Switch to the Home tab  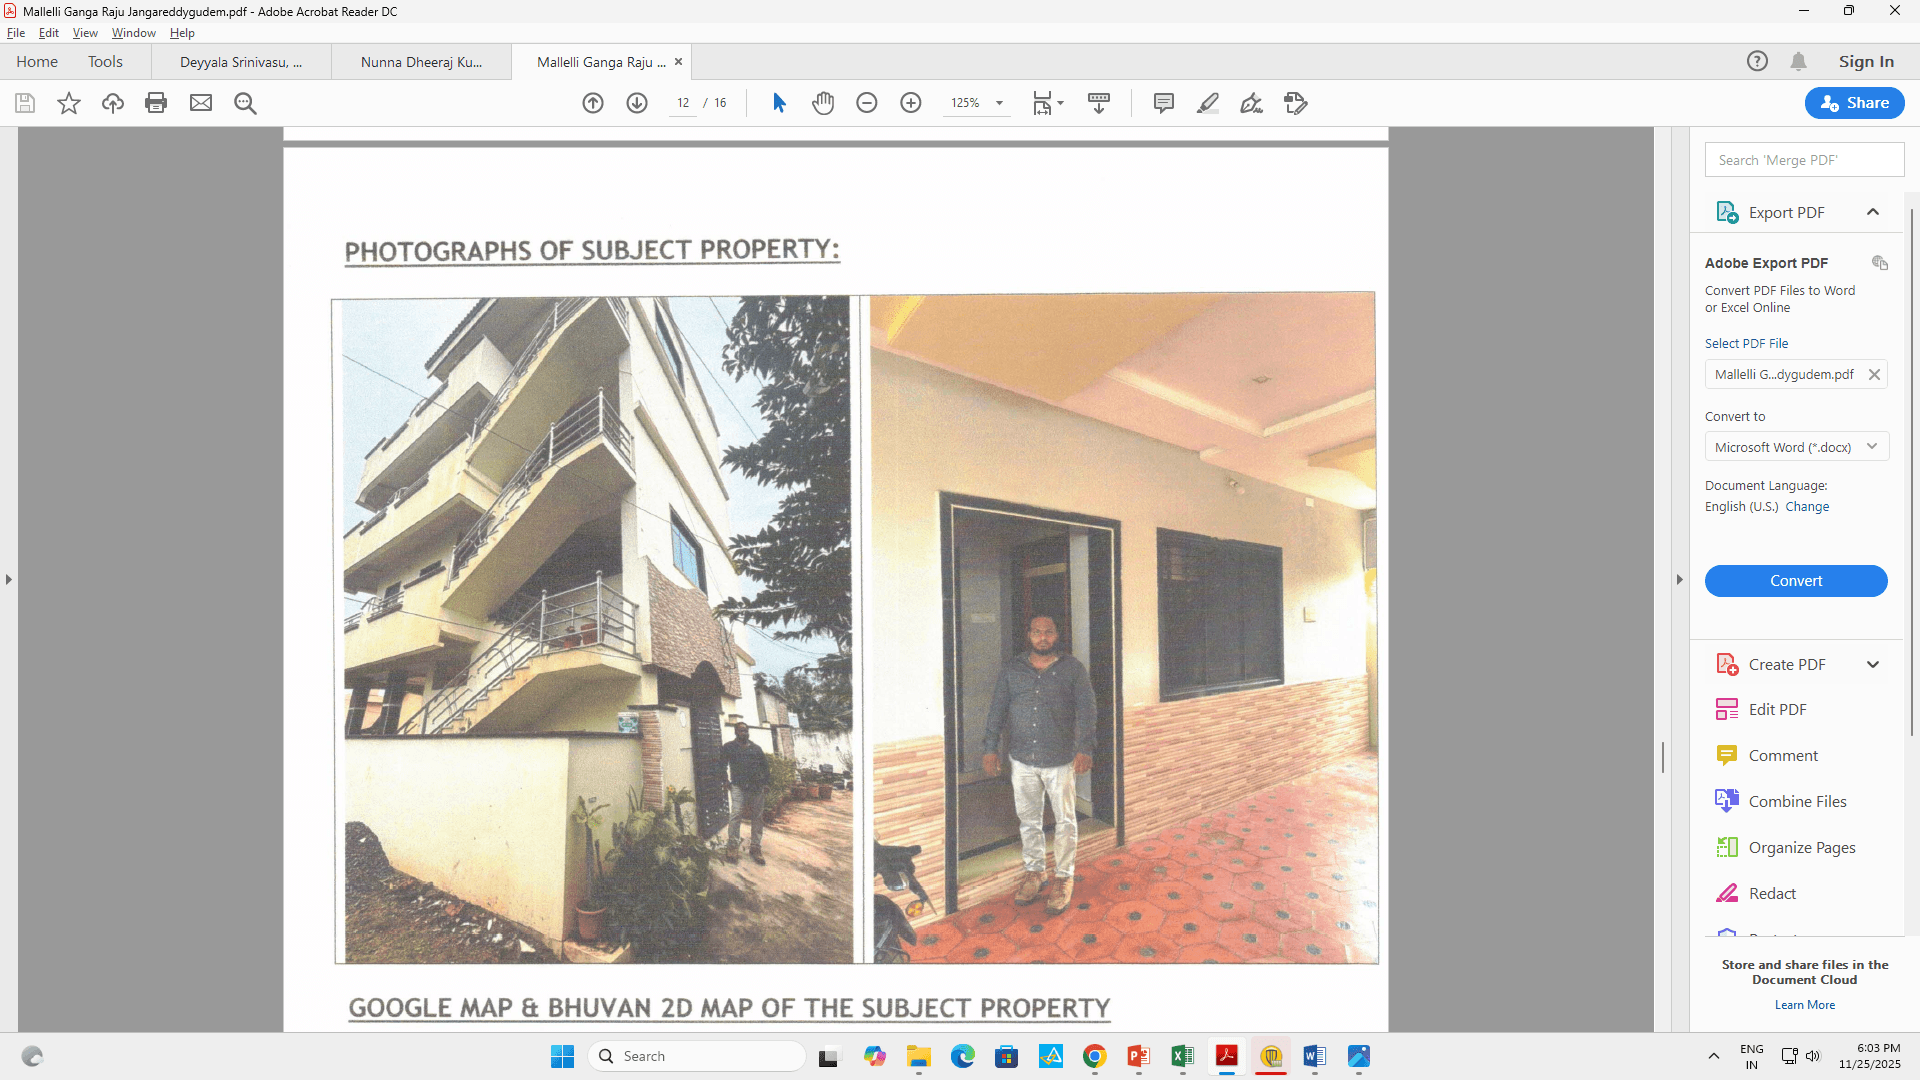[37, 62]
